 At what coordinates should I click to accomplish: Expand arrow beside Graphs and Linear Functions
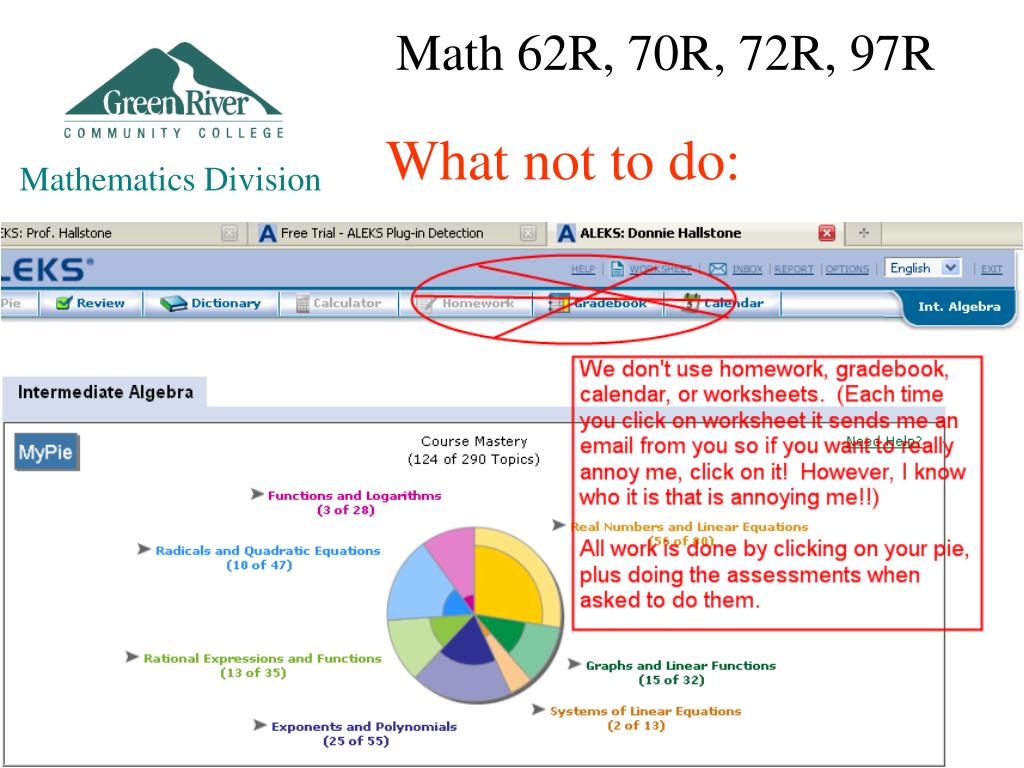pyautogui.click(x=575, y=664)
